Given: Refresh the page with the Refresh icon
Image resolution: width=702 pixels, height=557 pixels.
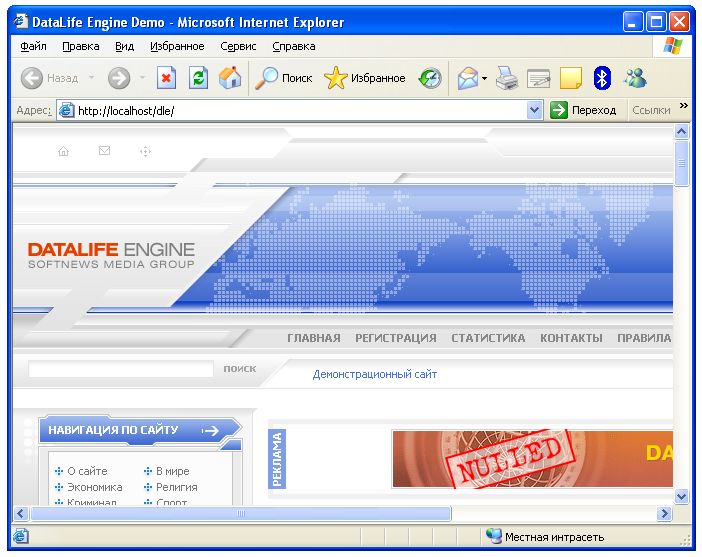Looking at the screenshot, I should point(198,78).
